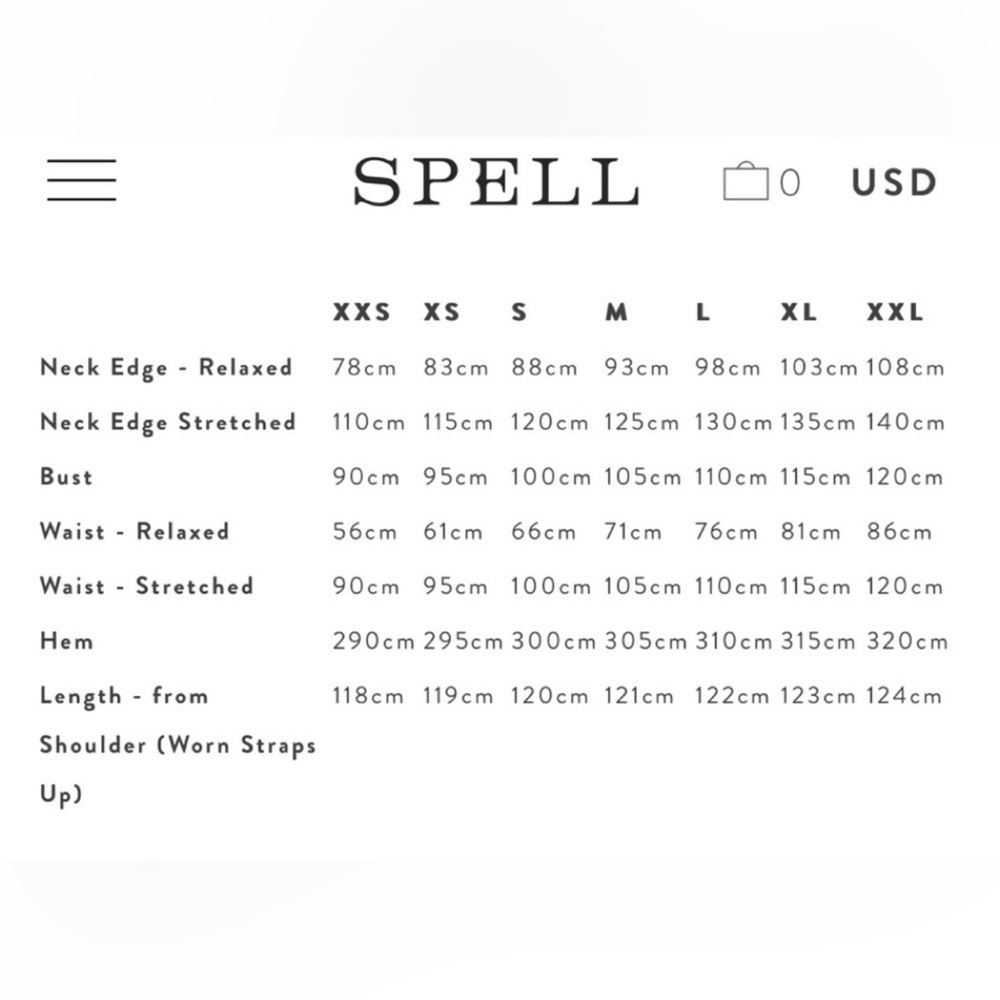Select the XXL size column header
The height and width of the screenshot is (1000, 1000).
coord(895,312)
